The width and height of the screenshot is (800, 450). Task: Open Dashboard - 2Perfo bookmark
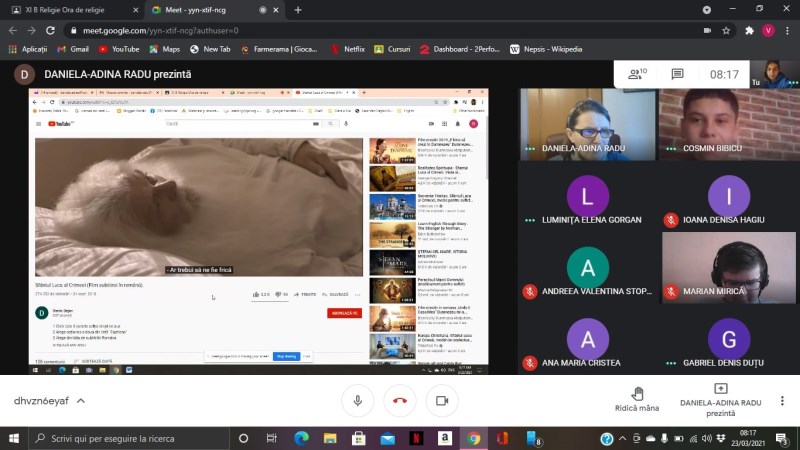pos(460,49)
